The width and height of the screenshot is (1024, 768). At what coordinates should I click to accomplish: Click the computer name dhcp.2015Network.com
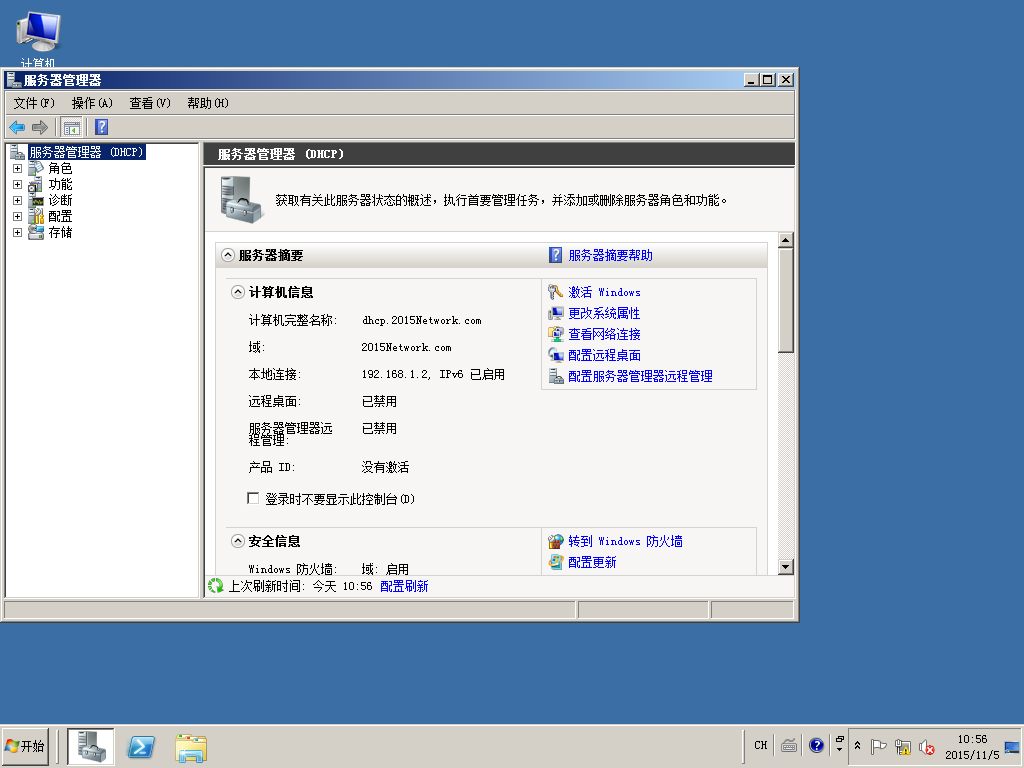click(422, 321)
